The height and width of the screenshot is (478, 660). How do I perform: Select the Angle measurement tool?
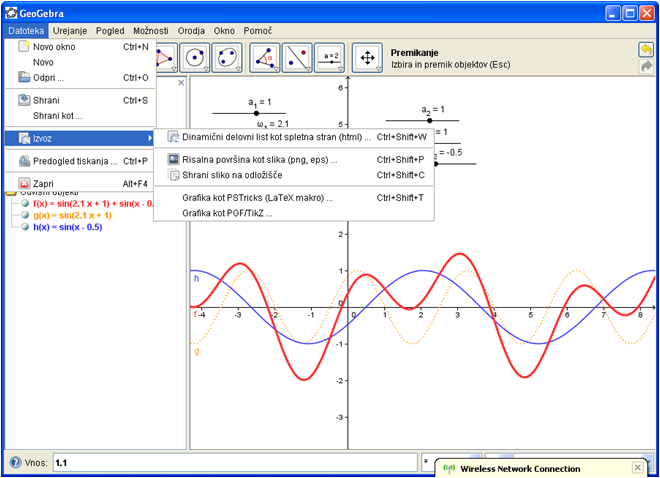pyautogui.click(x=264, y=58)
